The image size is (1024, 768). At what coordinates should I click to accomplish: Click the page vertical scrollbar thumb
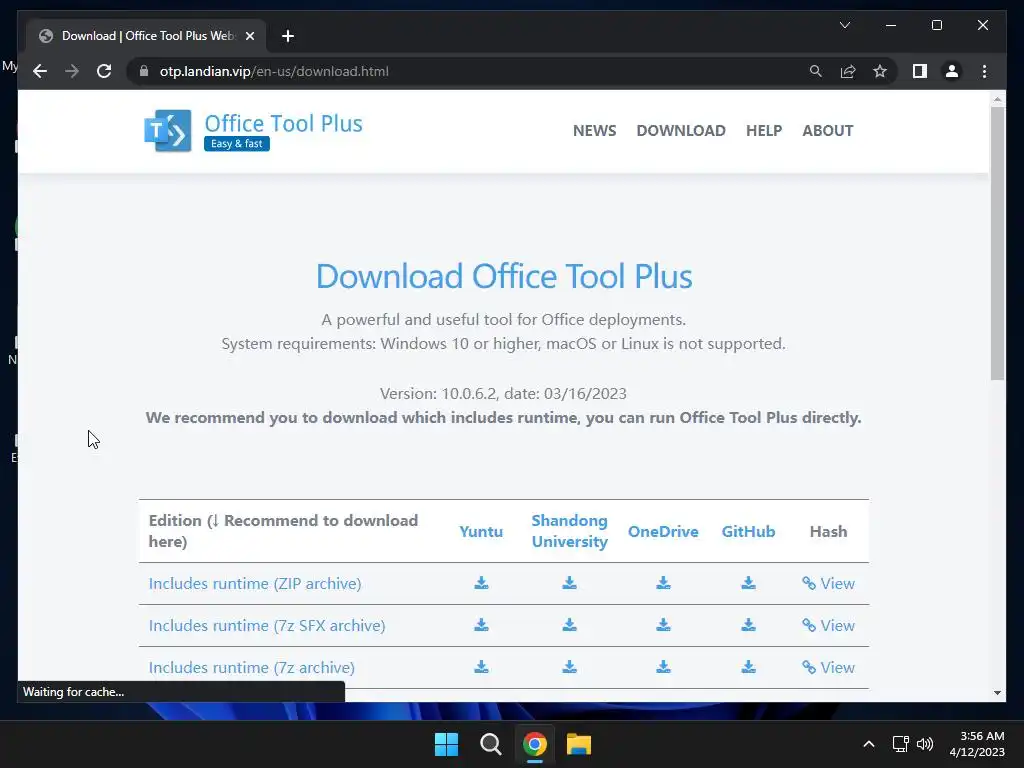[997, 243]
